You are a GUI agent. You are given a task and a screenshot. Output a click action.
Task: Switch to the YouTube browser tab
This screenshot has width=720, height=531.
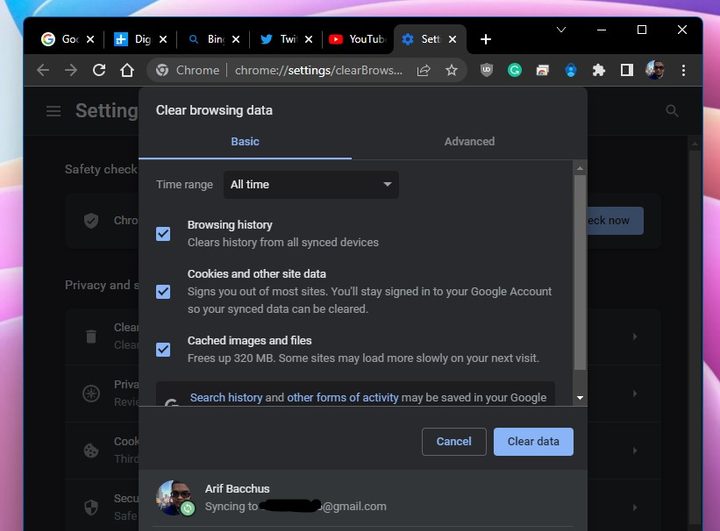359,40
